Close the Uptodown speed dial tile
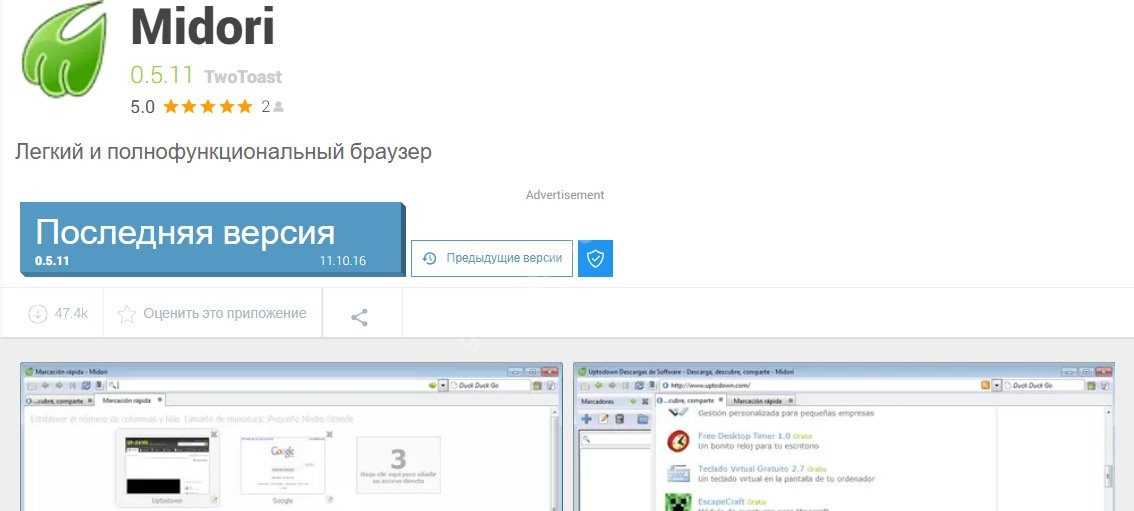 tap(214, 433)
